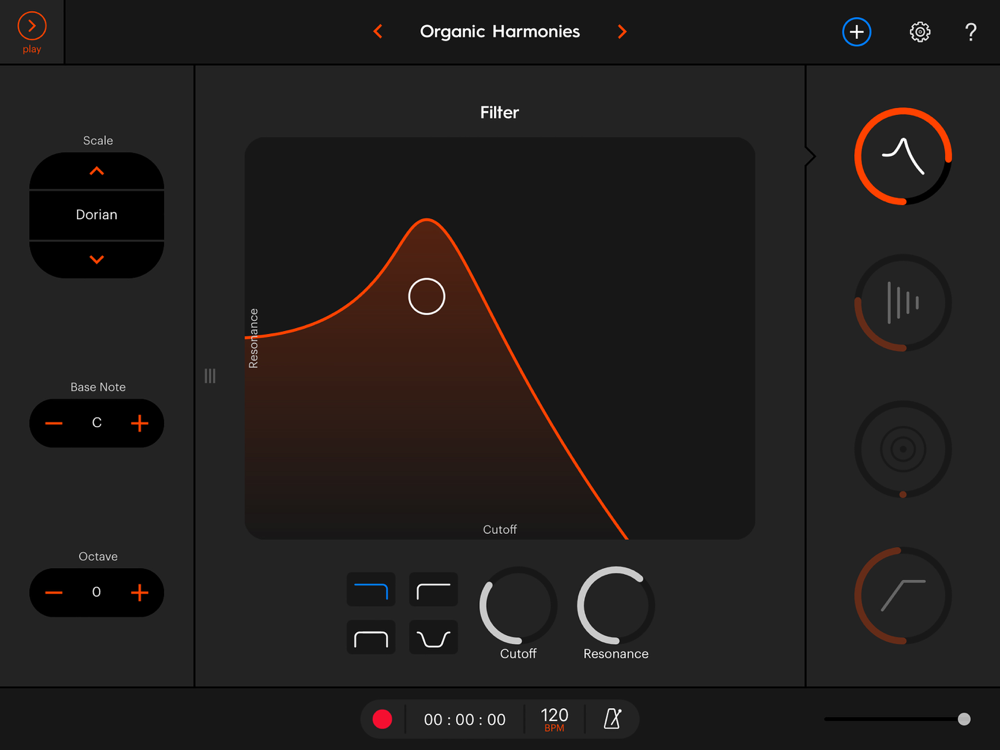Select the notch filter shape
This screenshot has width=1000, height=750.
tap(434, 637)
